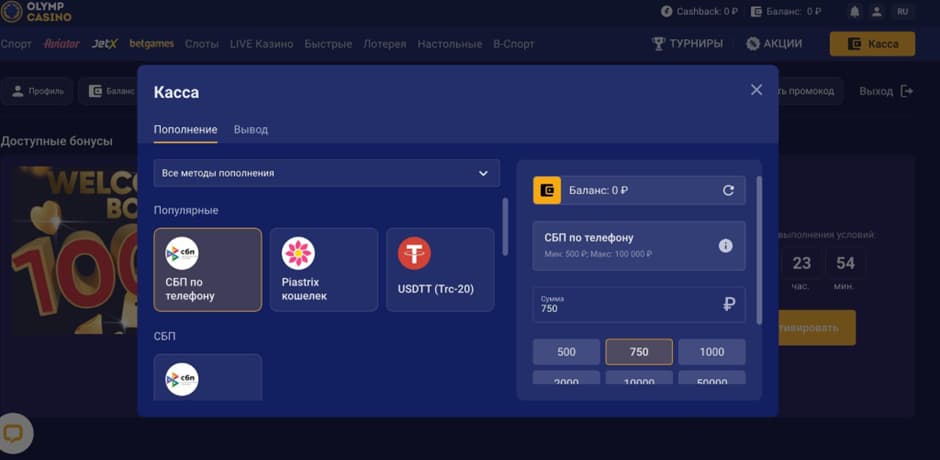This screenshot has height=460, width=940.
Task: Expand Все методы пополнения dropdown
Action: [x=326, y=173]
